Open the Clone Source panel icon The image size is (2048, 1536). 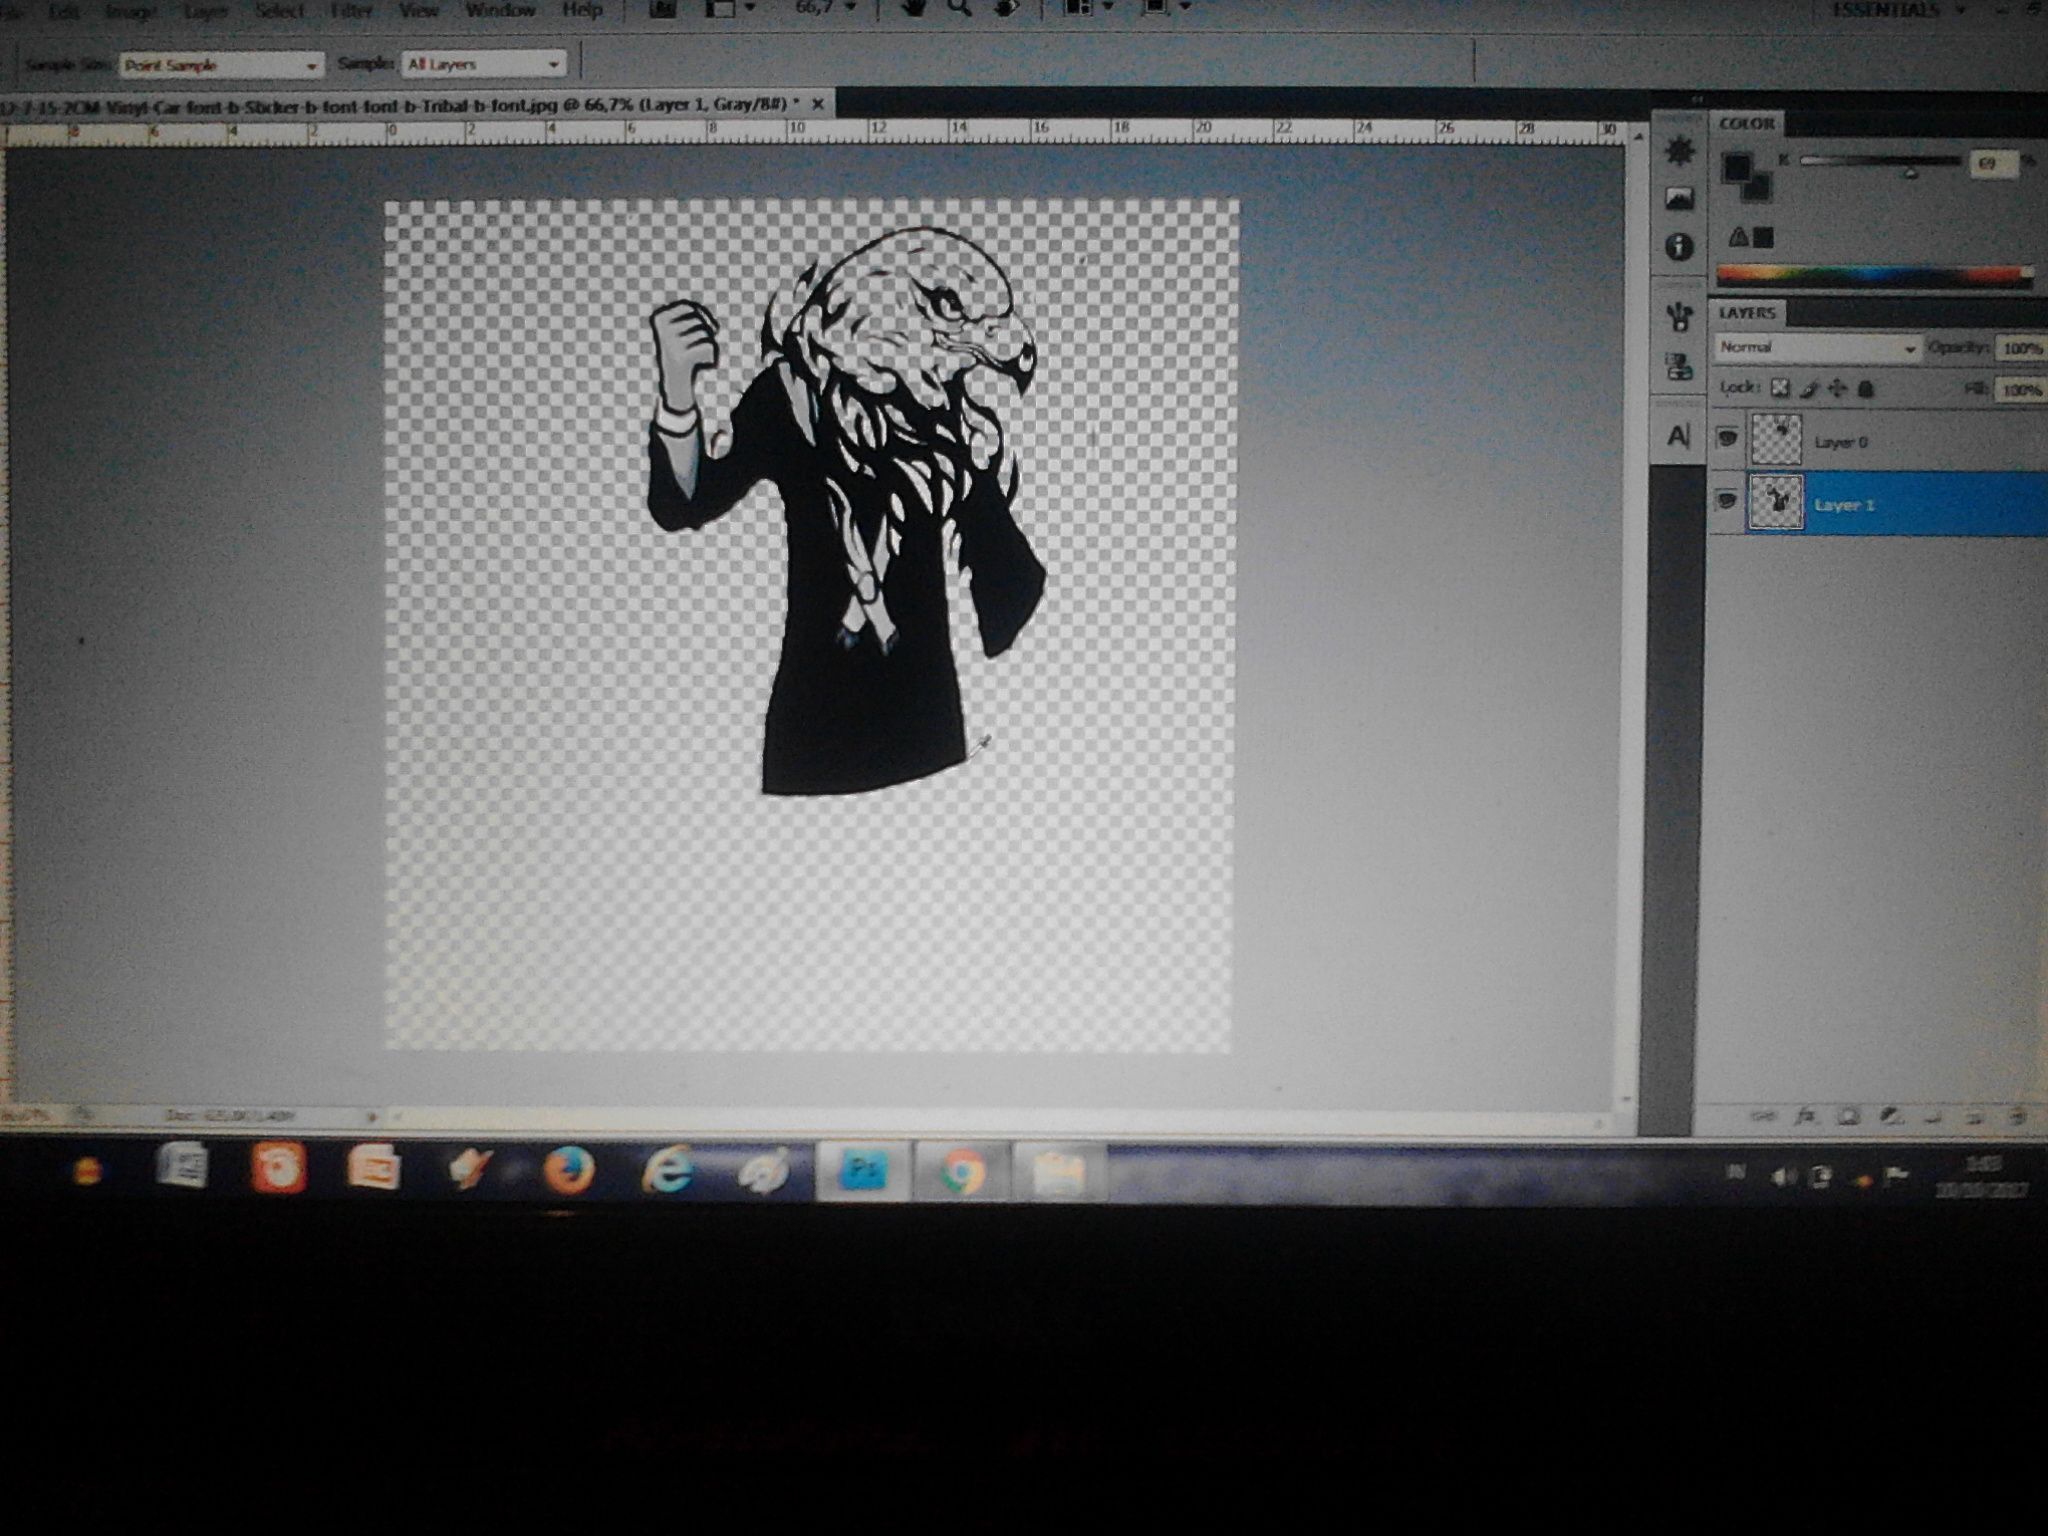(x=1680, y=366)
